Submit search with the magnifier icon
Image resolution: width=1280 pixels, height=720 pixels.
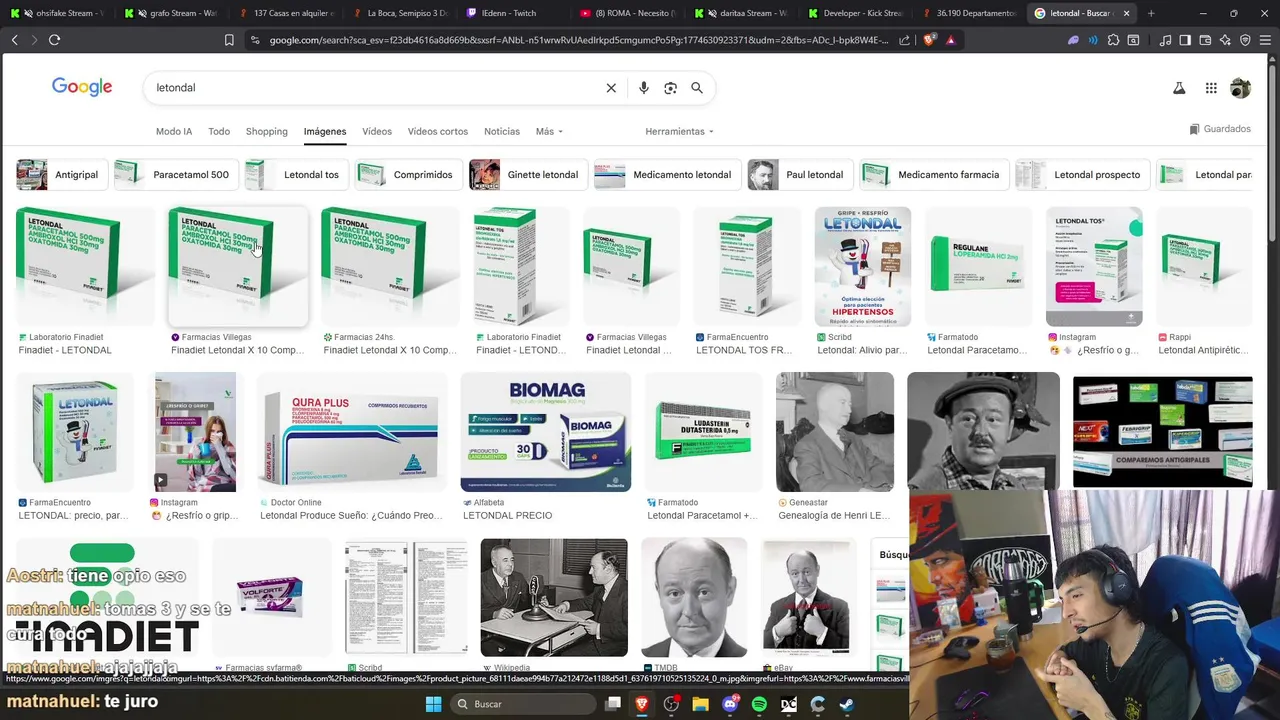click(697, 88)
